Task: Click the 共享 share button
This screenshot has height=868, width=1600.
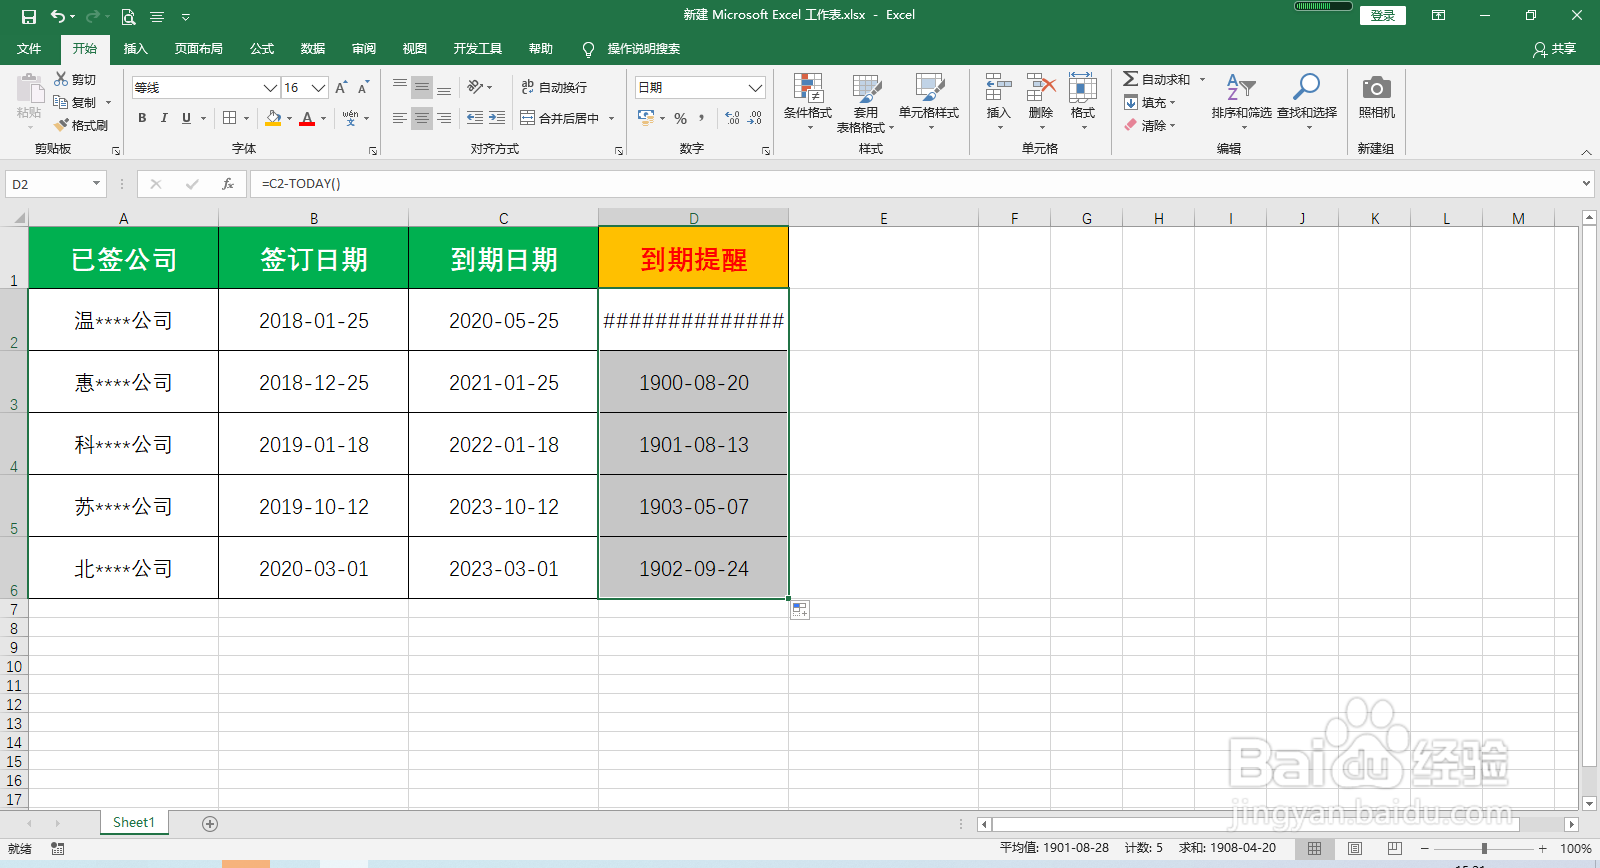Action: point(1555,49)
